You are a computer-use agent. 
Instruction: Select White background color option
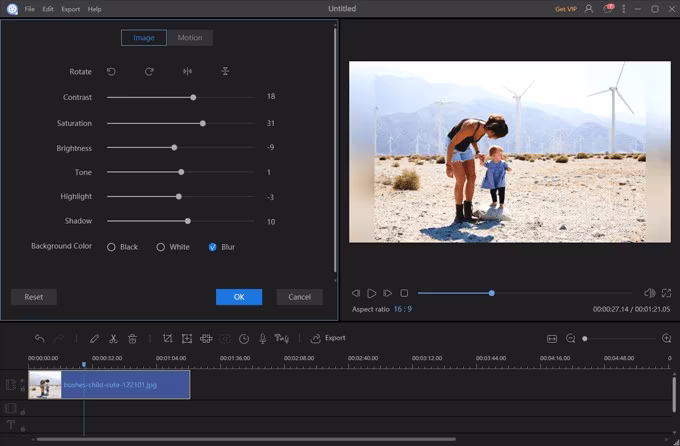pyautogui.click(x=160, y=247)
